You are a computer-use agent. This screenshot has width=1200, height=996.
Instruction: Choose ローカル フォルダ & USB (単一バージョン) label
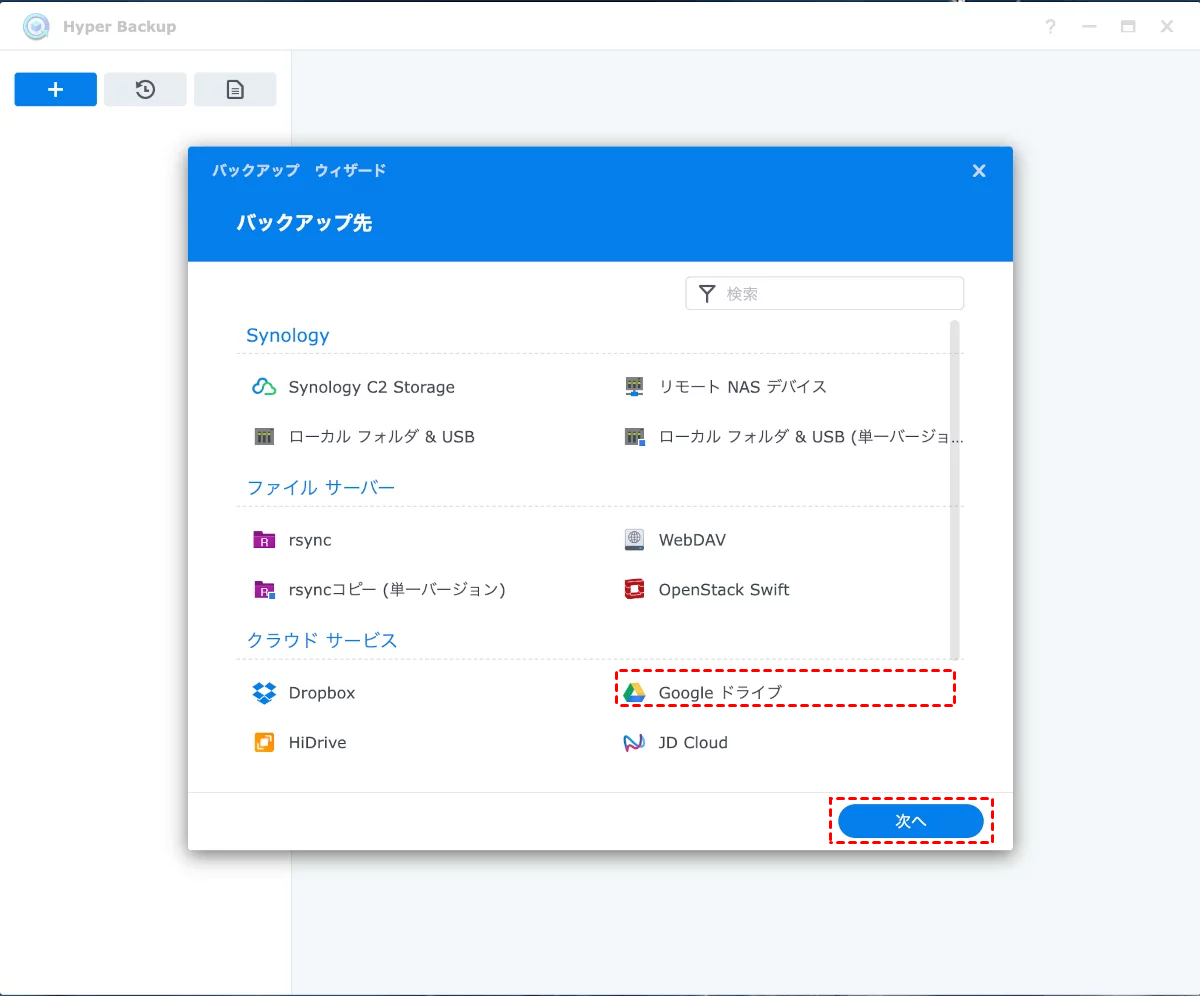pos(811,437)
